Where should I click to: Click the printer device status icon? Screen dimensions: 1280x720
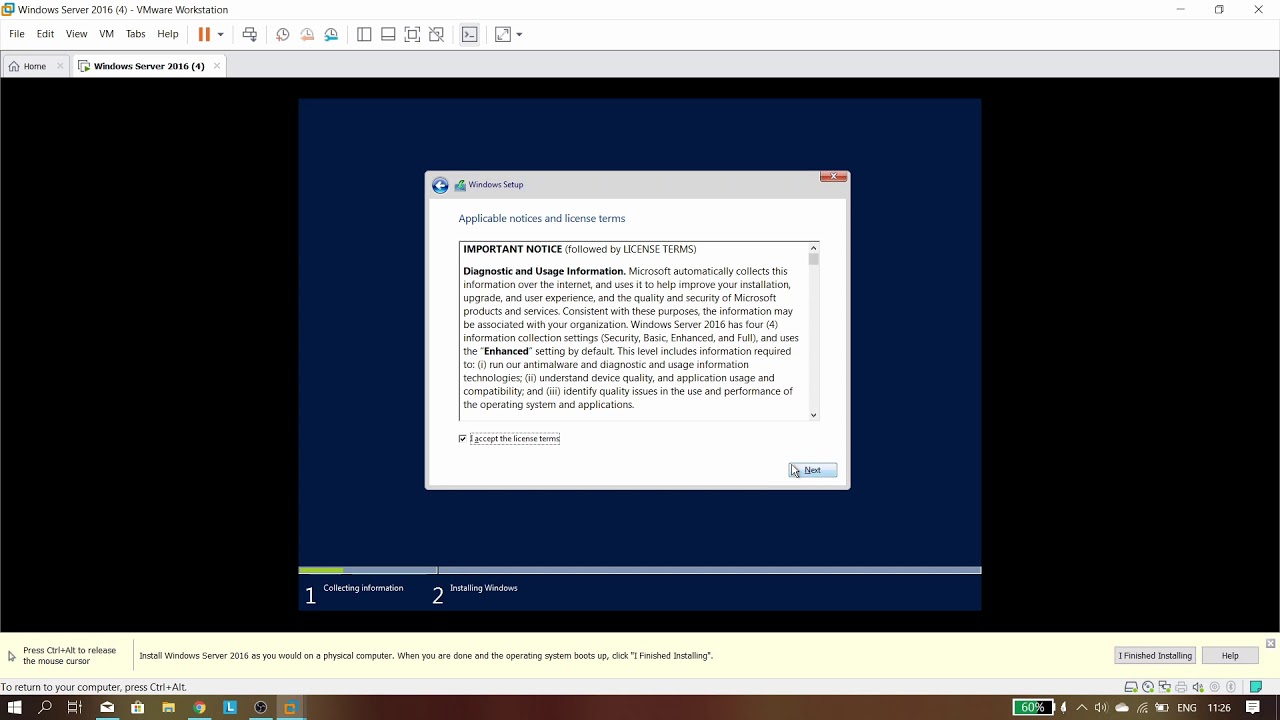tap(1181, 687)
